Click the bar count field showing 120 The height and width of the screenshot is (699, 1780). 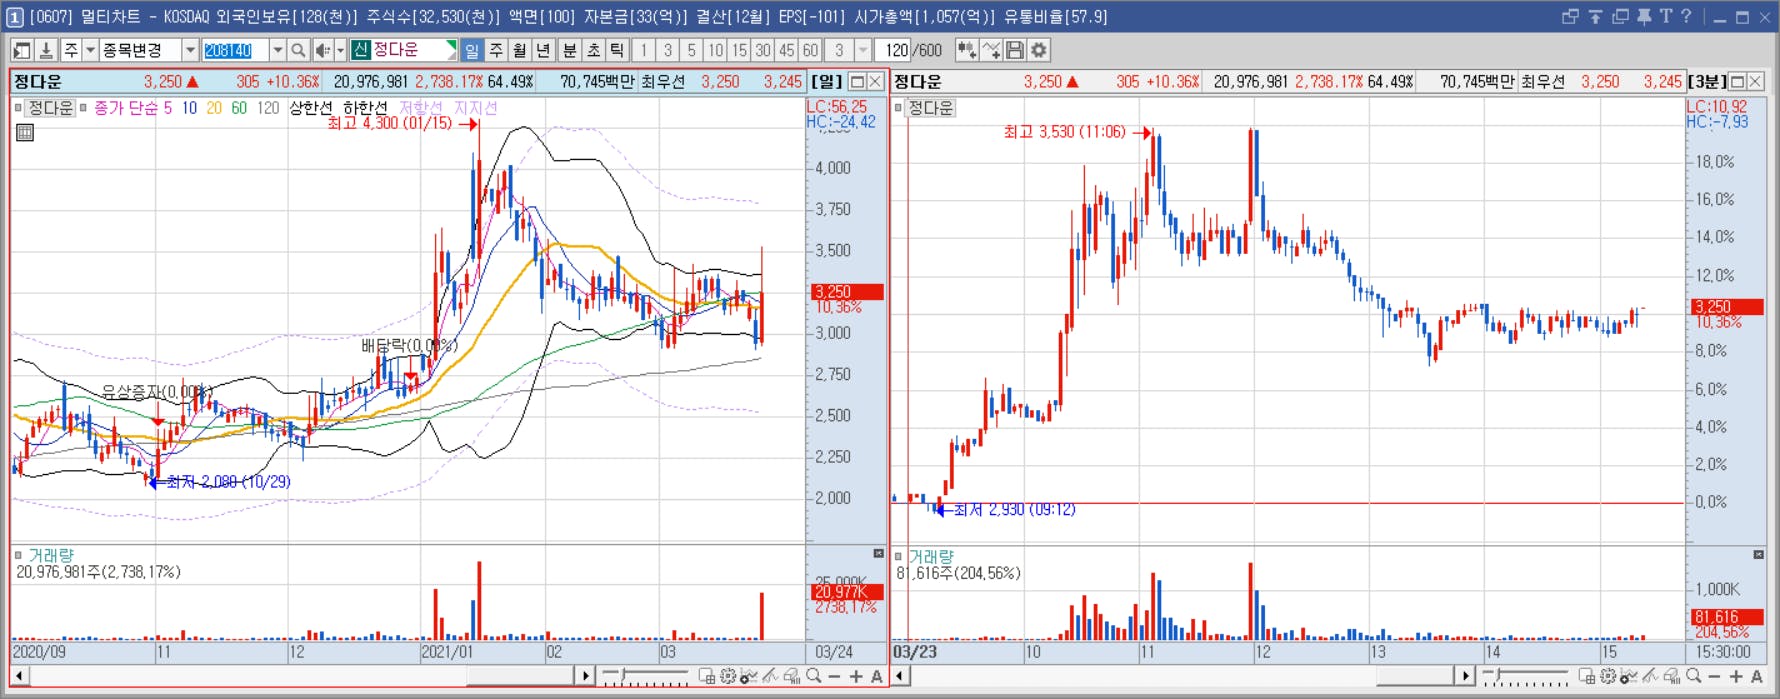coord(894,50)
